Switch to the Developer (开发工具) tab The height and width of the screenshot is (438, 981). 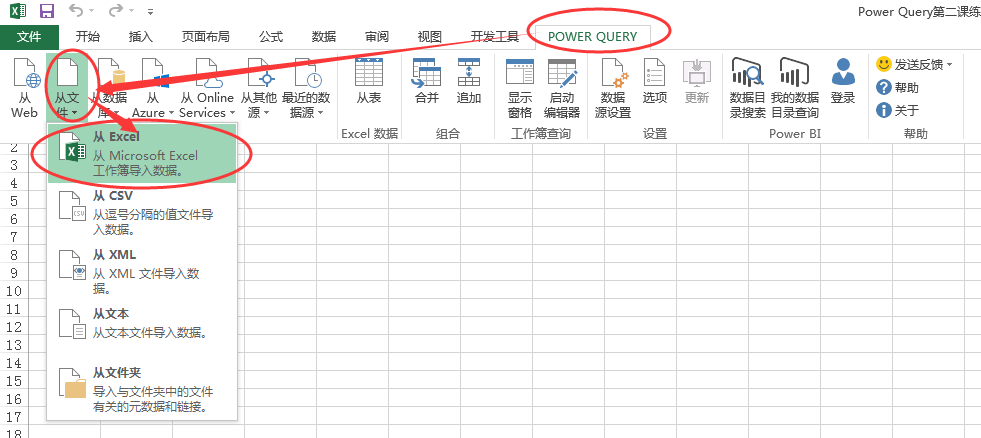[x=494, y=37]
